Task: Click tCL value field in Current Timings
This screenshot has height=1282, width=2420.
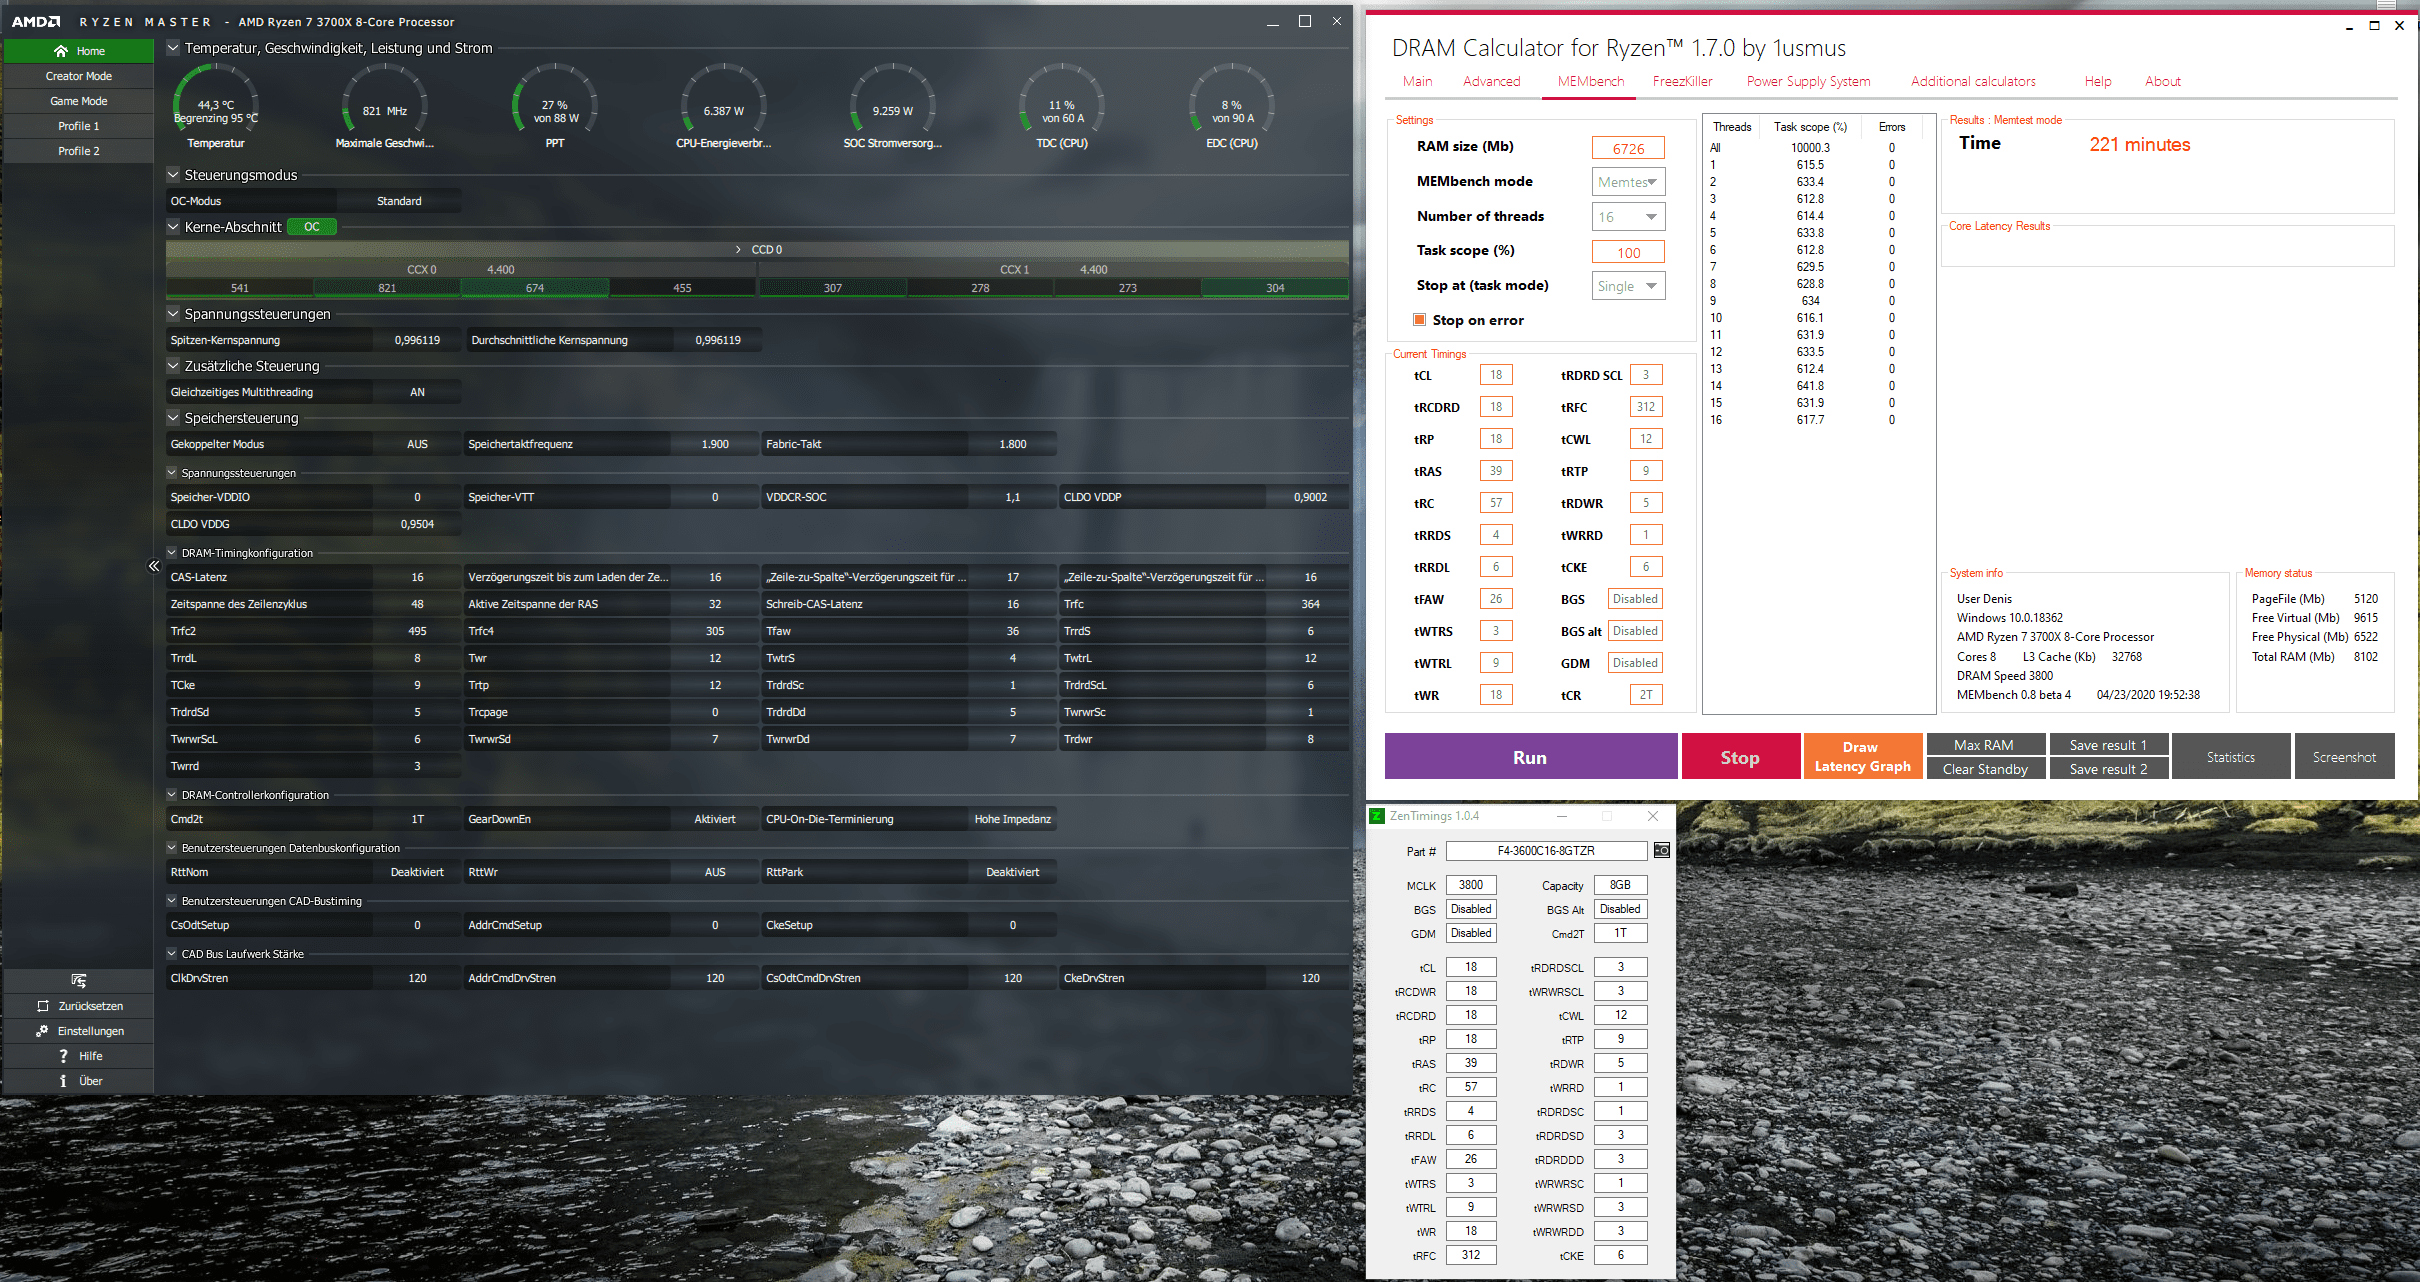Action: [x=1496, y=375]
